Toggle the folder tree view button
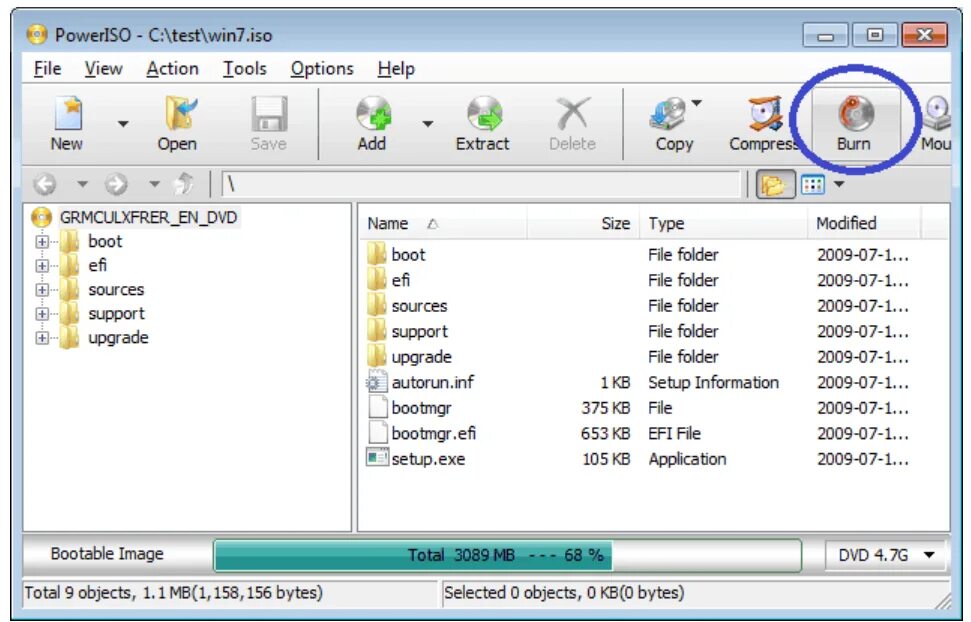This screenshot has width=971, height=622. coord(775,184)
